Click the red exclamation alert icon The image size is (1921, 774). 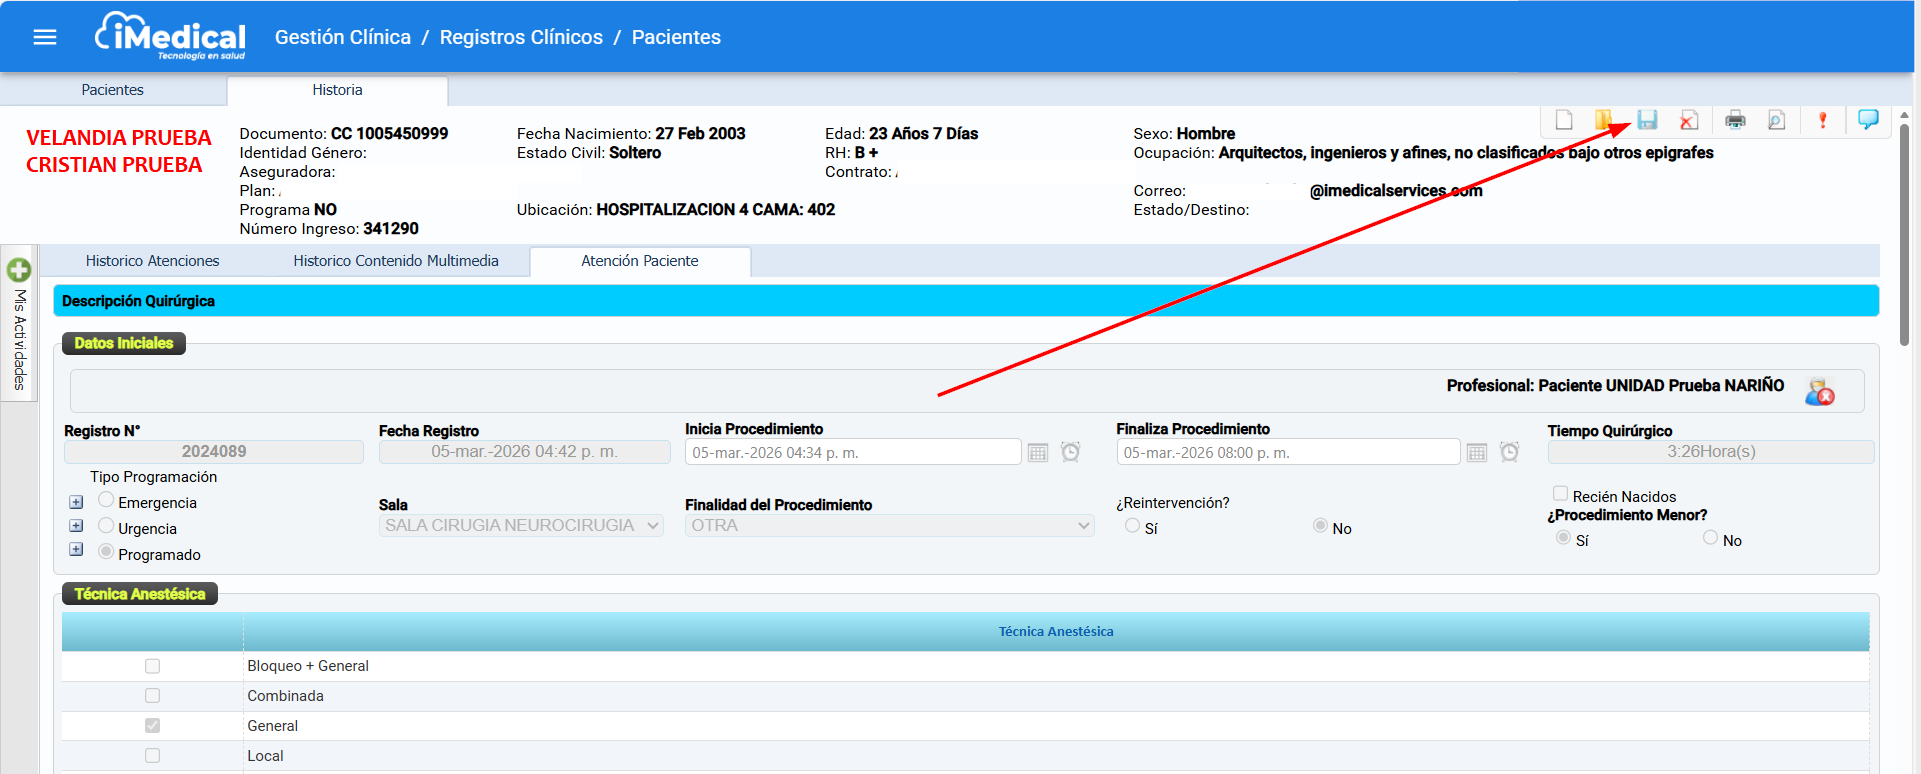pos(1822,121)
